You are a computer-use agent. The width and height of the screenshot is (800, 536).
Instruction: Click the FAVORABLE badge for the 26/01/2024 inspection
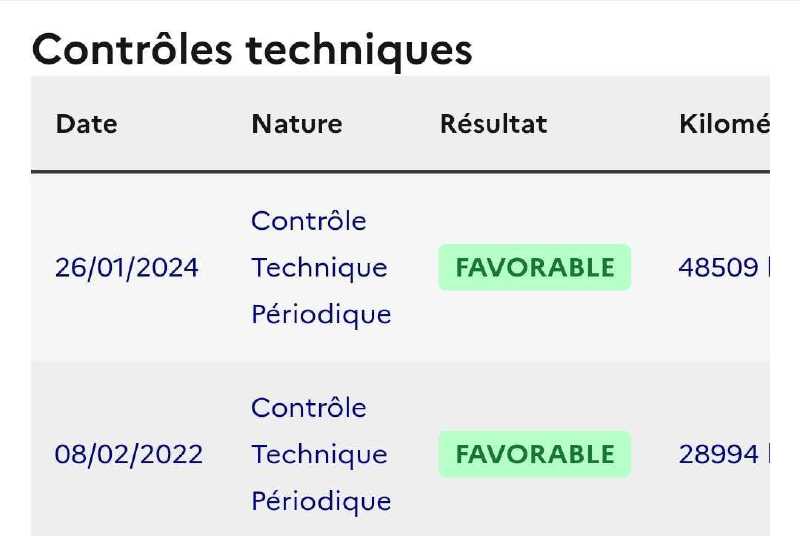tap(535, 267)
